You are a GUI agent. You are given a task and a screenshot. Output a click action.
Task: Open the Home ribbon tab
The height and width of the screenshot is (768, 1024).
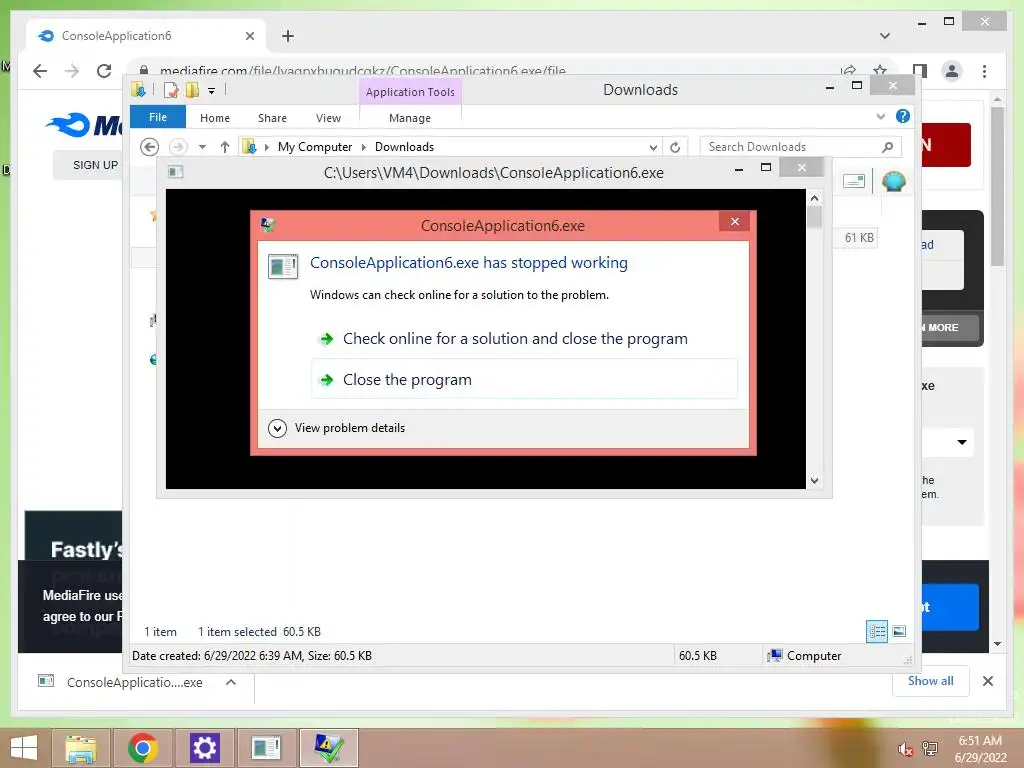(215, 118)
